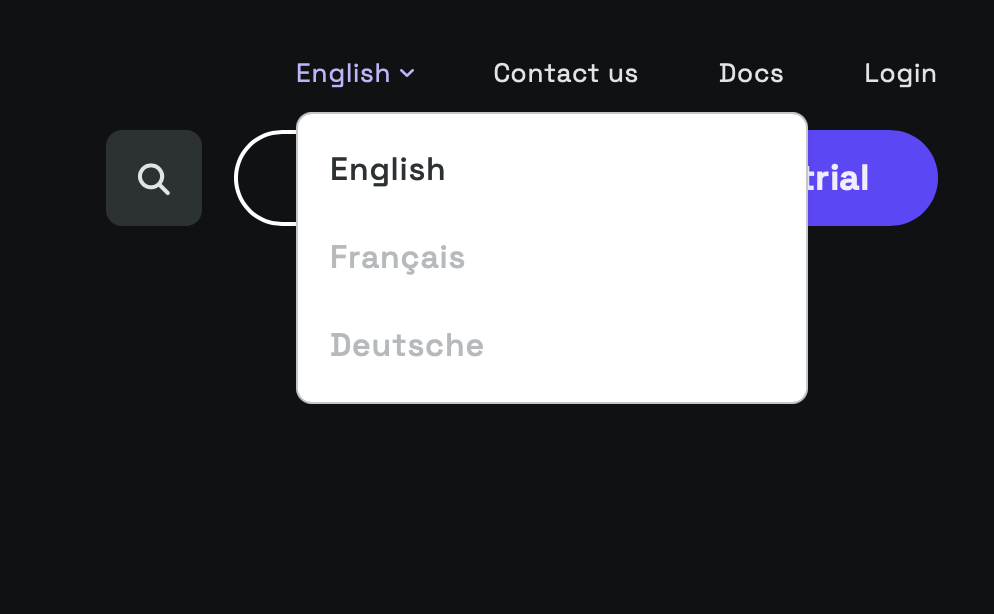The image size is (994, 614).
Task: Select Deutsche from the language list
Action: pyautogui.click(x=406, y=346)
